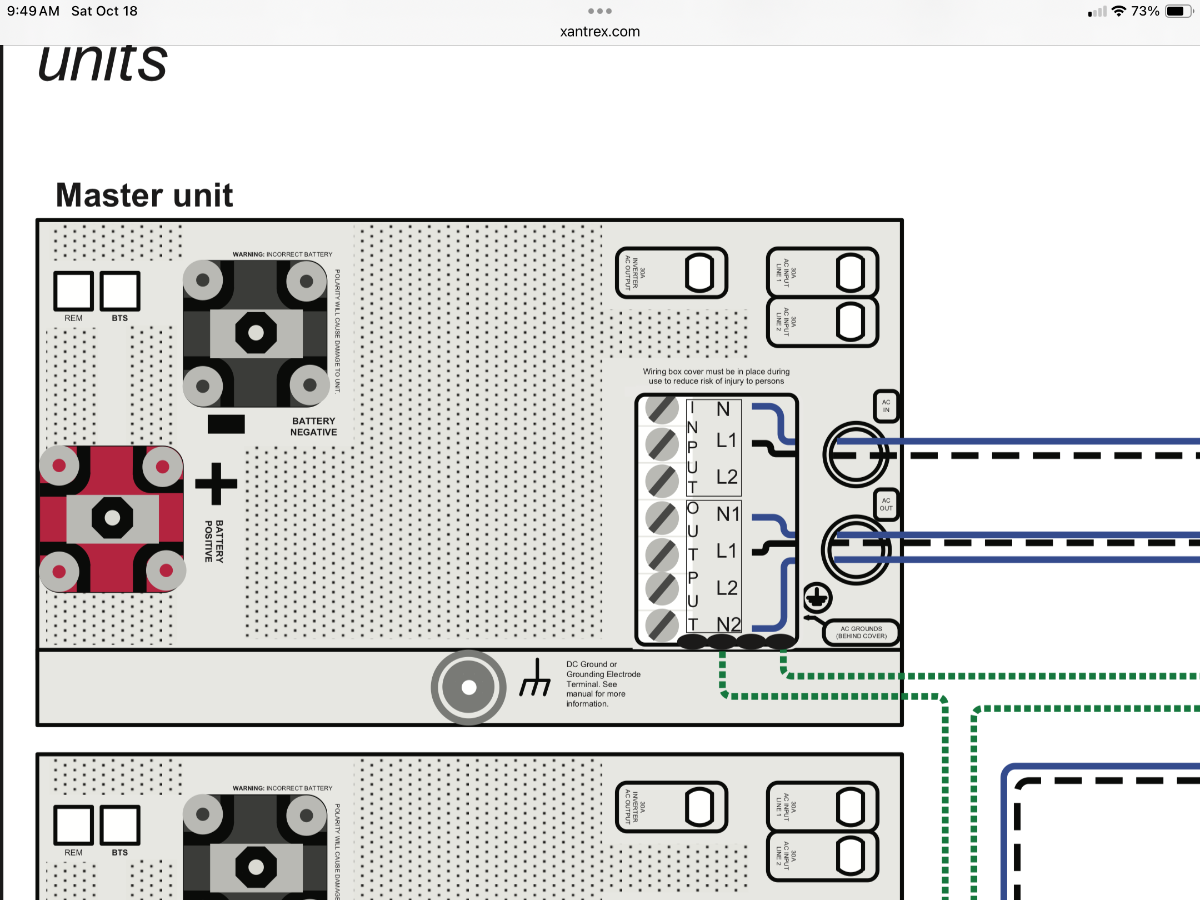
Task: Click the Battery Negative terminal block on Master unit
Action: coord(256,333)
